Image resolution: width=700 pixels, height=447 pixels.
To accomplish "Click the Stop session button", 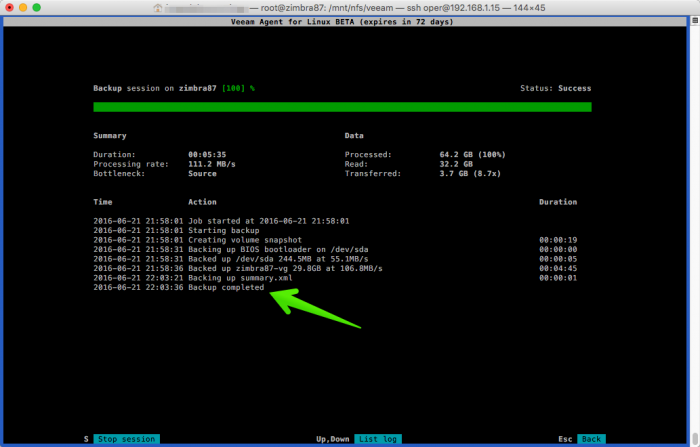I will pos(126,439).
